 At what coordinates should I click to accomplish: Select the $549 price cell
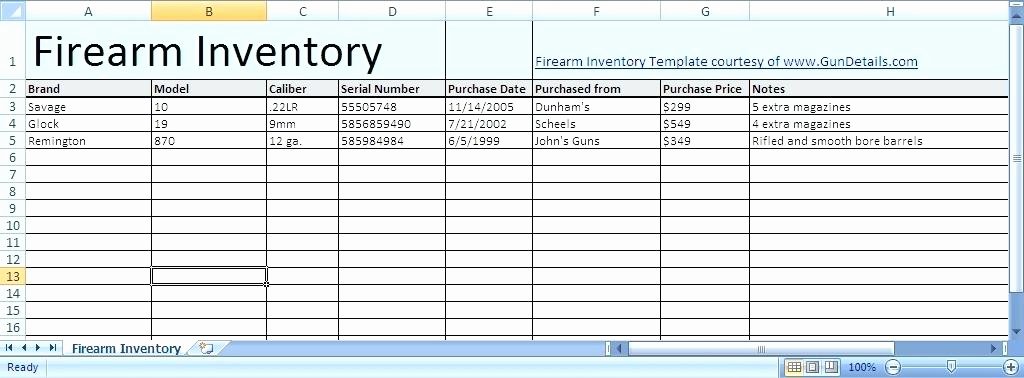(x=705, y=123)
